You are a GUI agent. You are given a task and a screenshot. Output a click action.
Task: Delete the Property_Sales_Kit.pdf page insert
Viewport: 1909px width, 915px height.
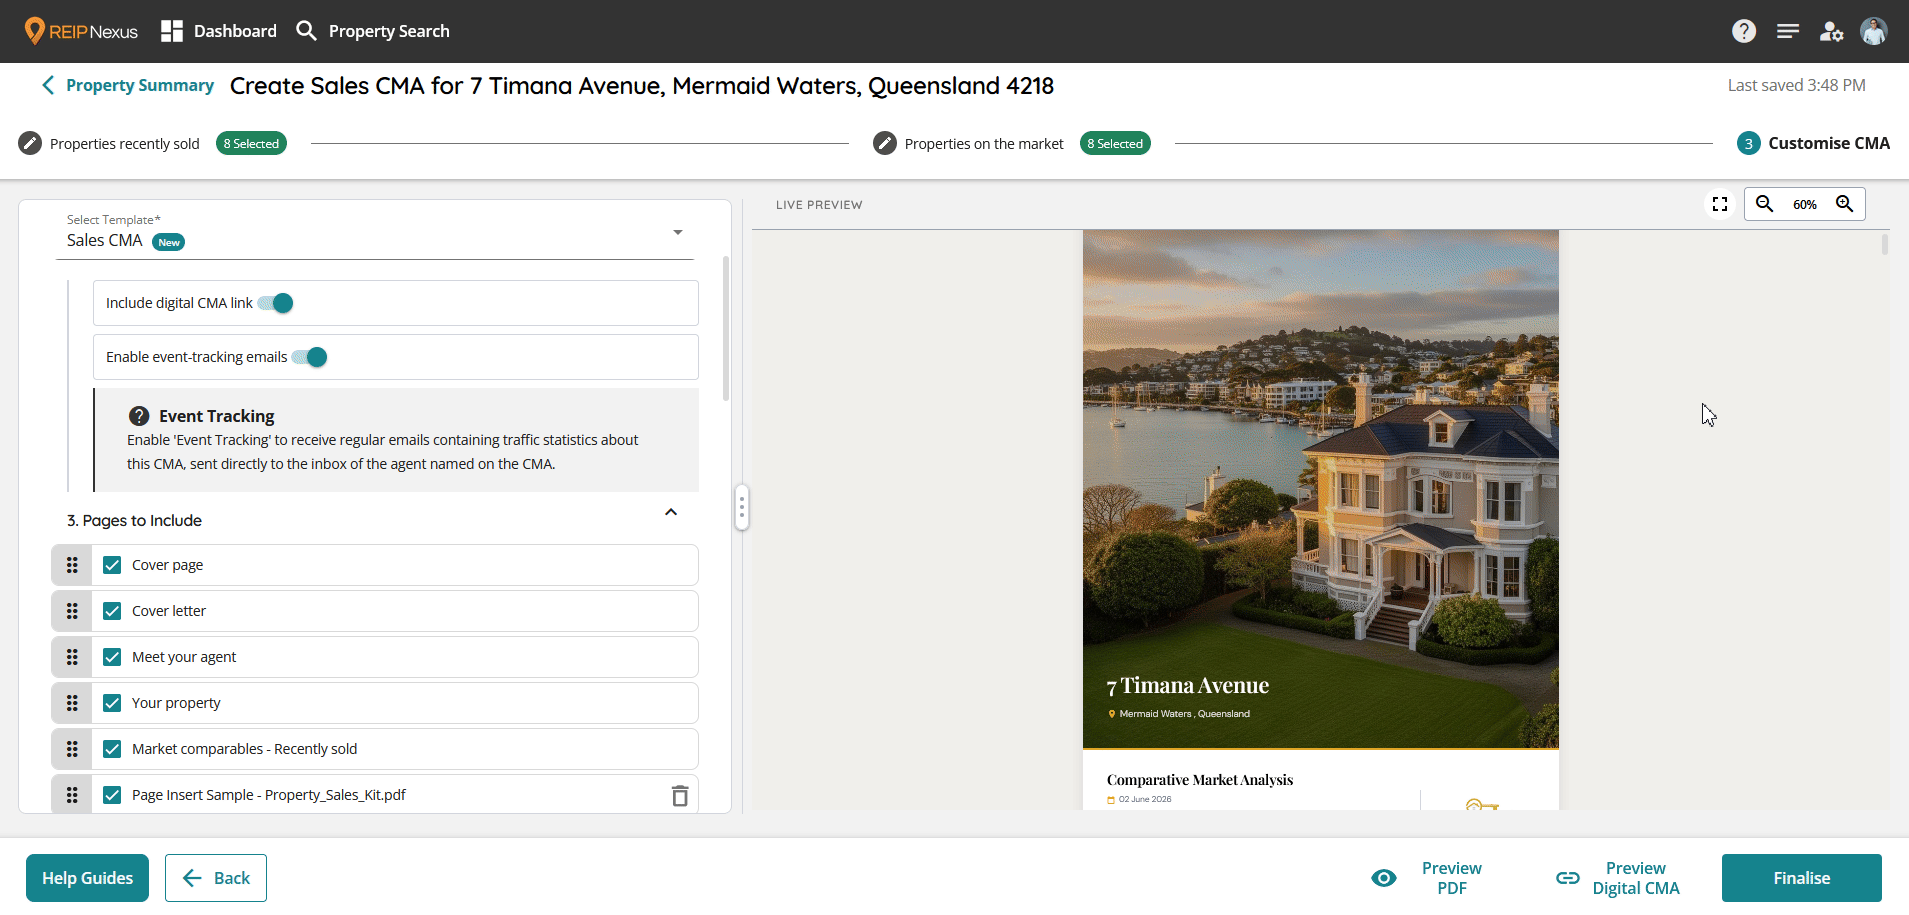click(680, 795)
